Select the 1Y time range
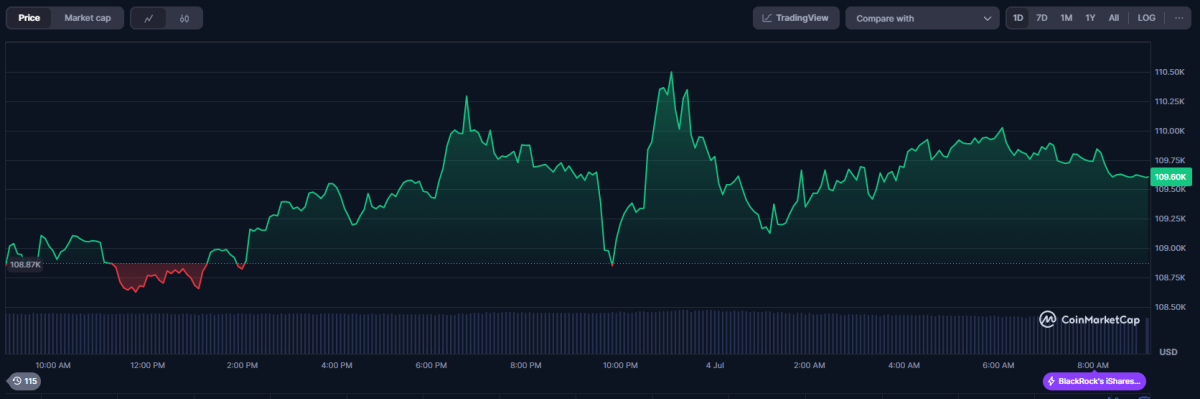The height and width of the screenshot is (399, 1200). pos(1090,18)
